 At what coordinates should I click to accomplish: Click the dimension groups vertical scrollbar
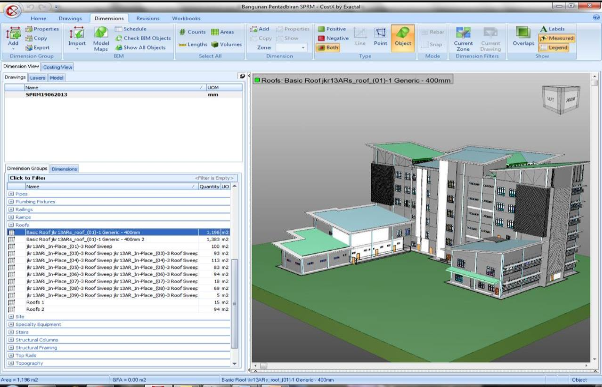pyautogui.click(x=235, y=303)
